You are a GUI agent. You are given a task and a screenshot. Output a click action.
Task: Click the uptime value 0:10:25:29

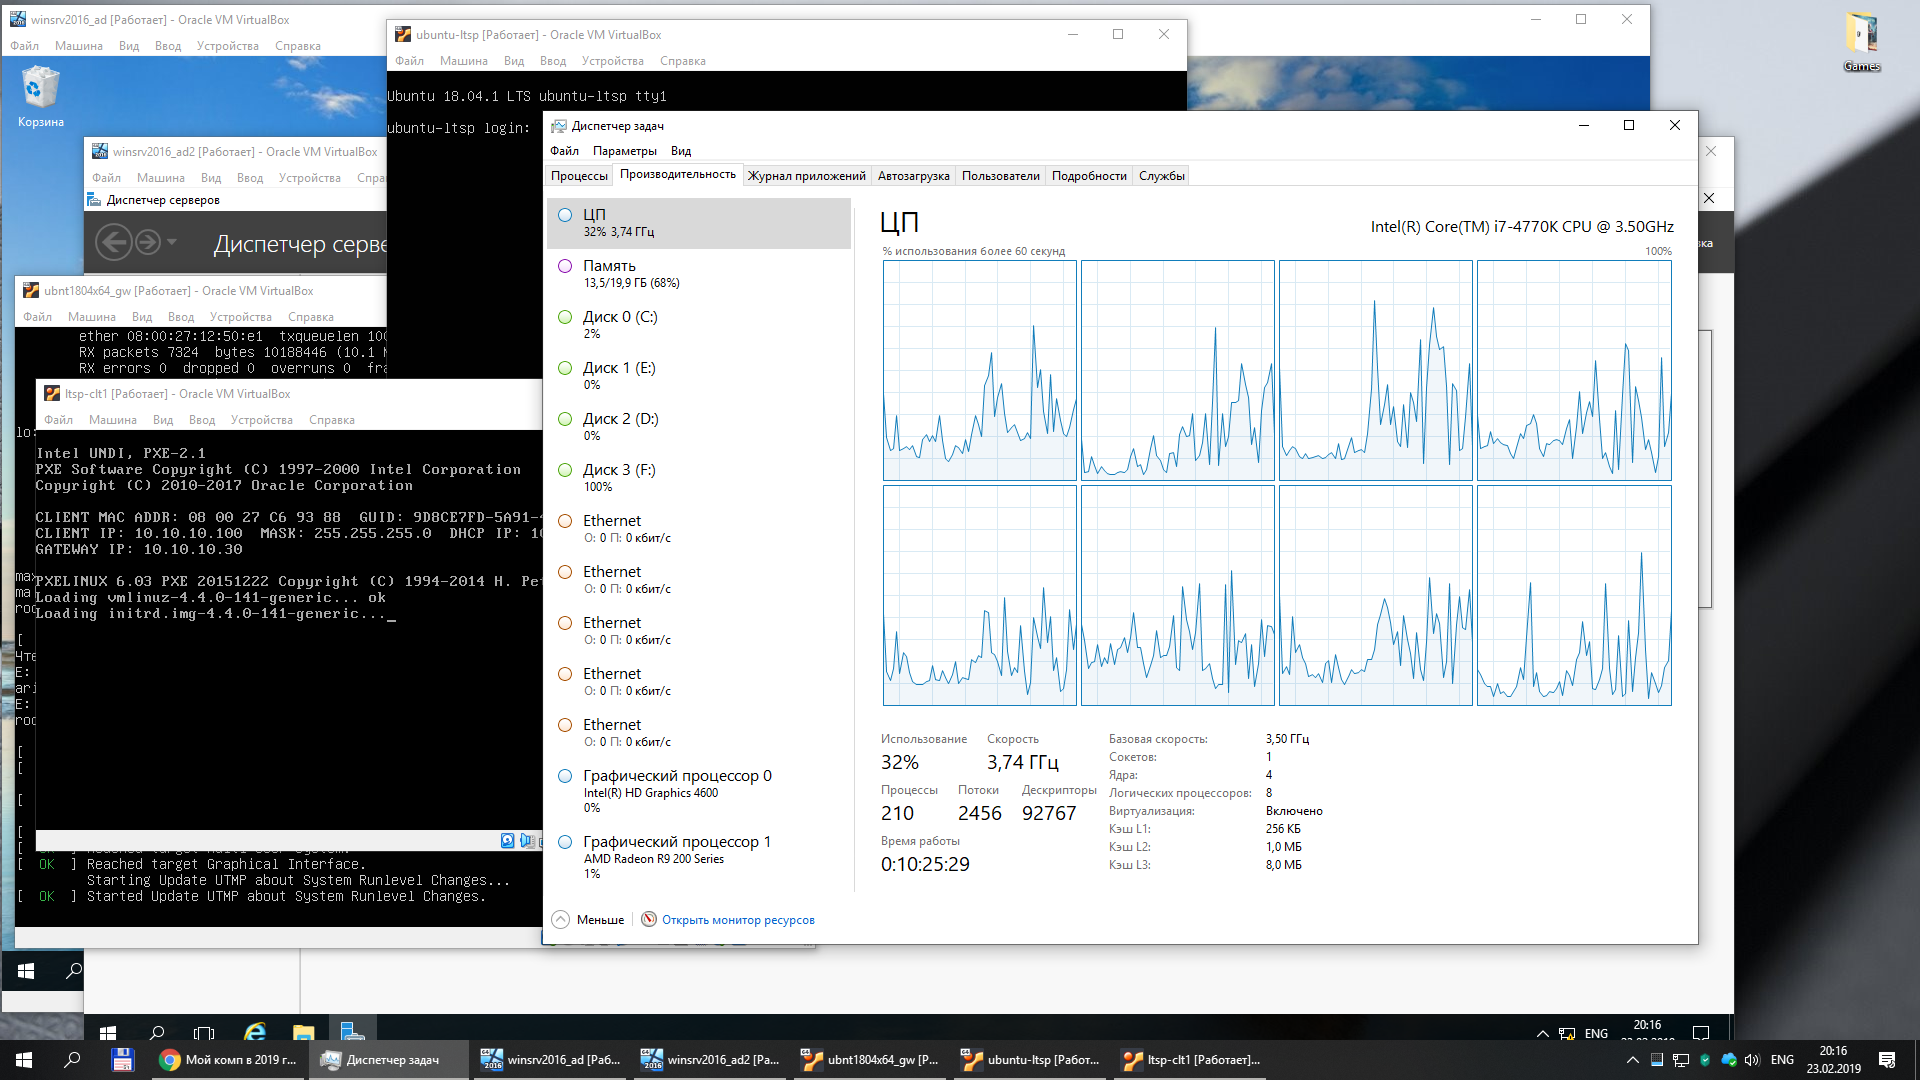tap(925, 865)
